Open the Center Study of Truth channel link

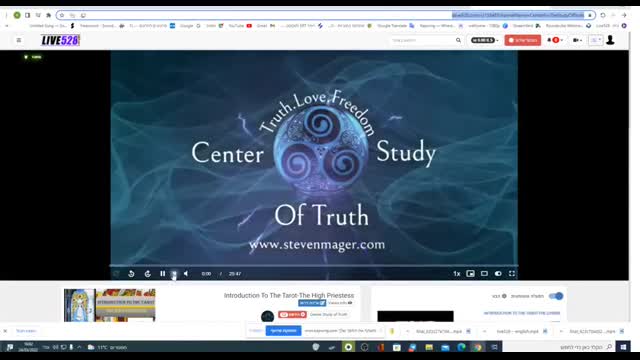[x=329, y=314]
